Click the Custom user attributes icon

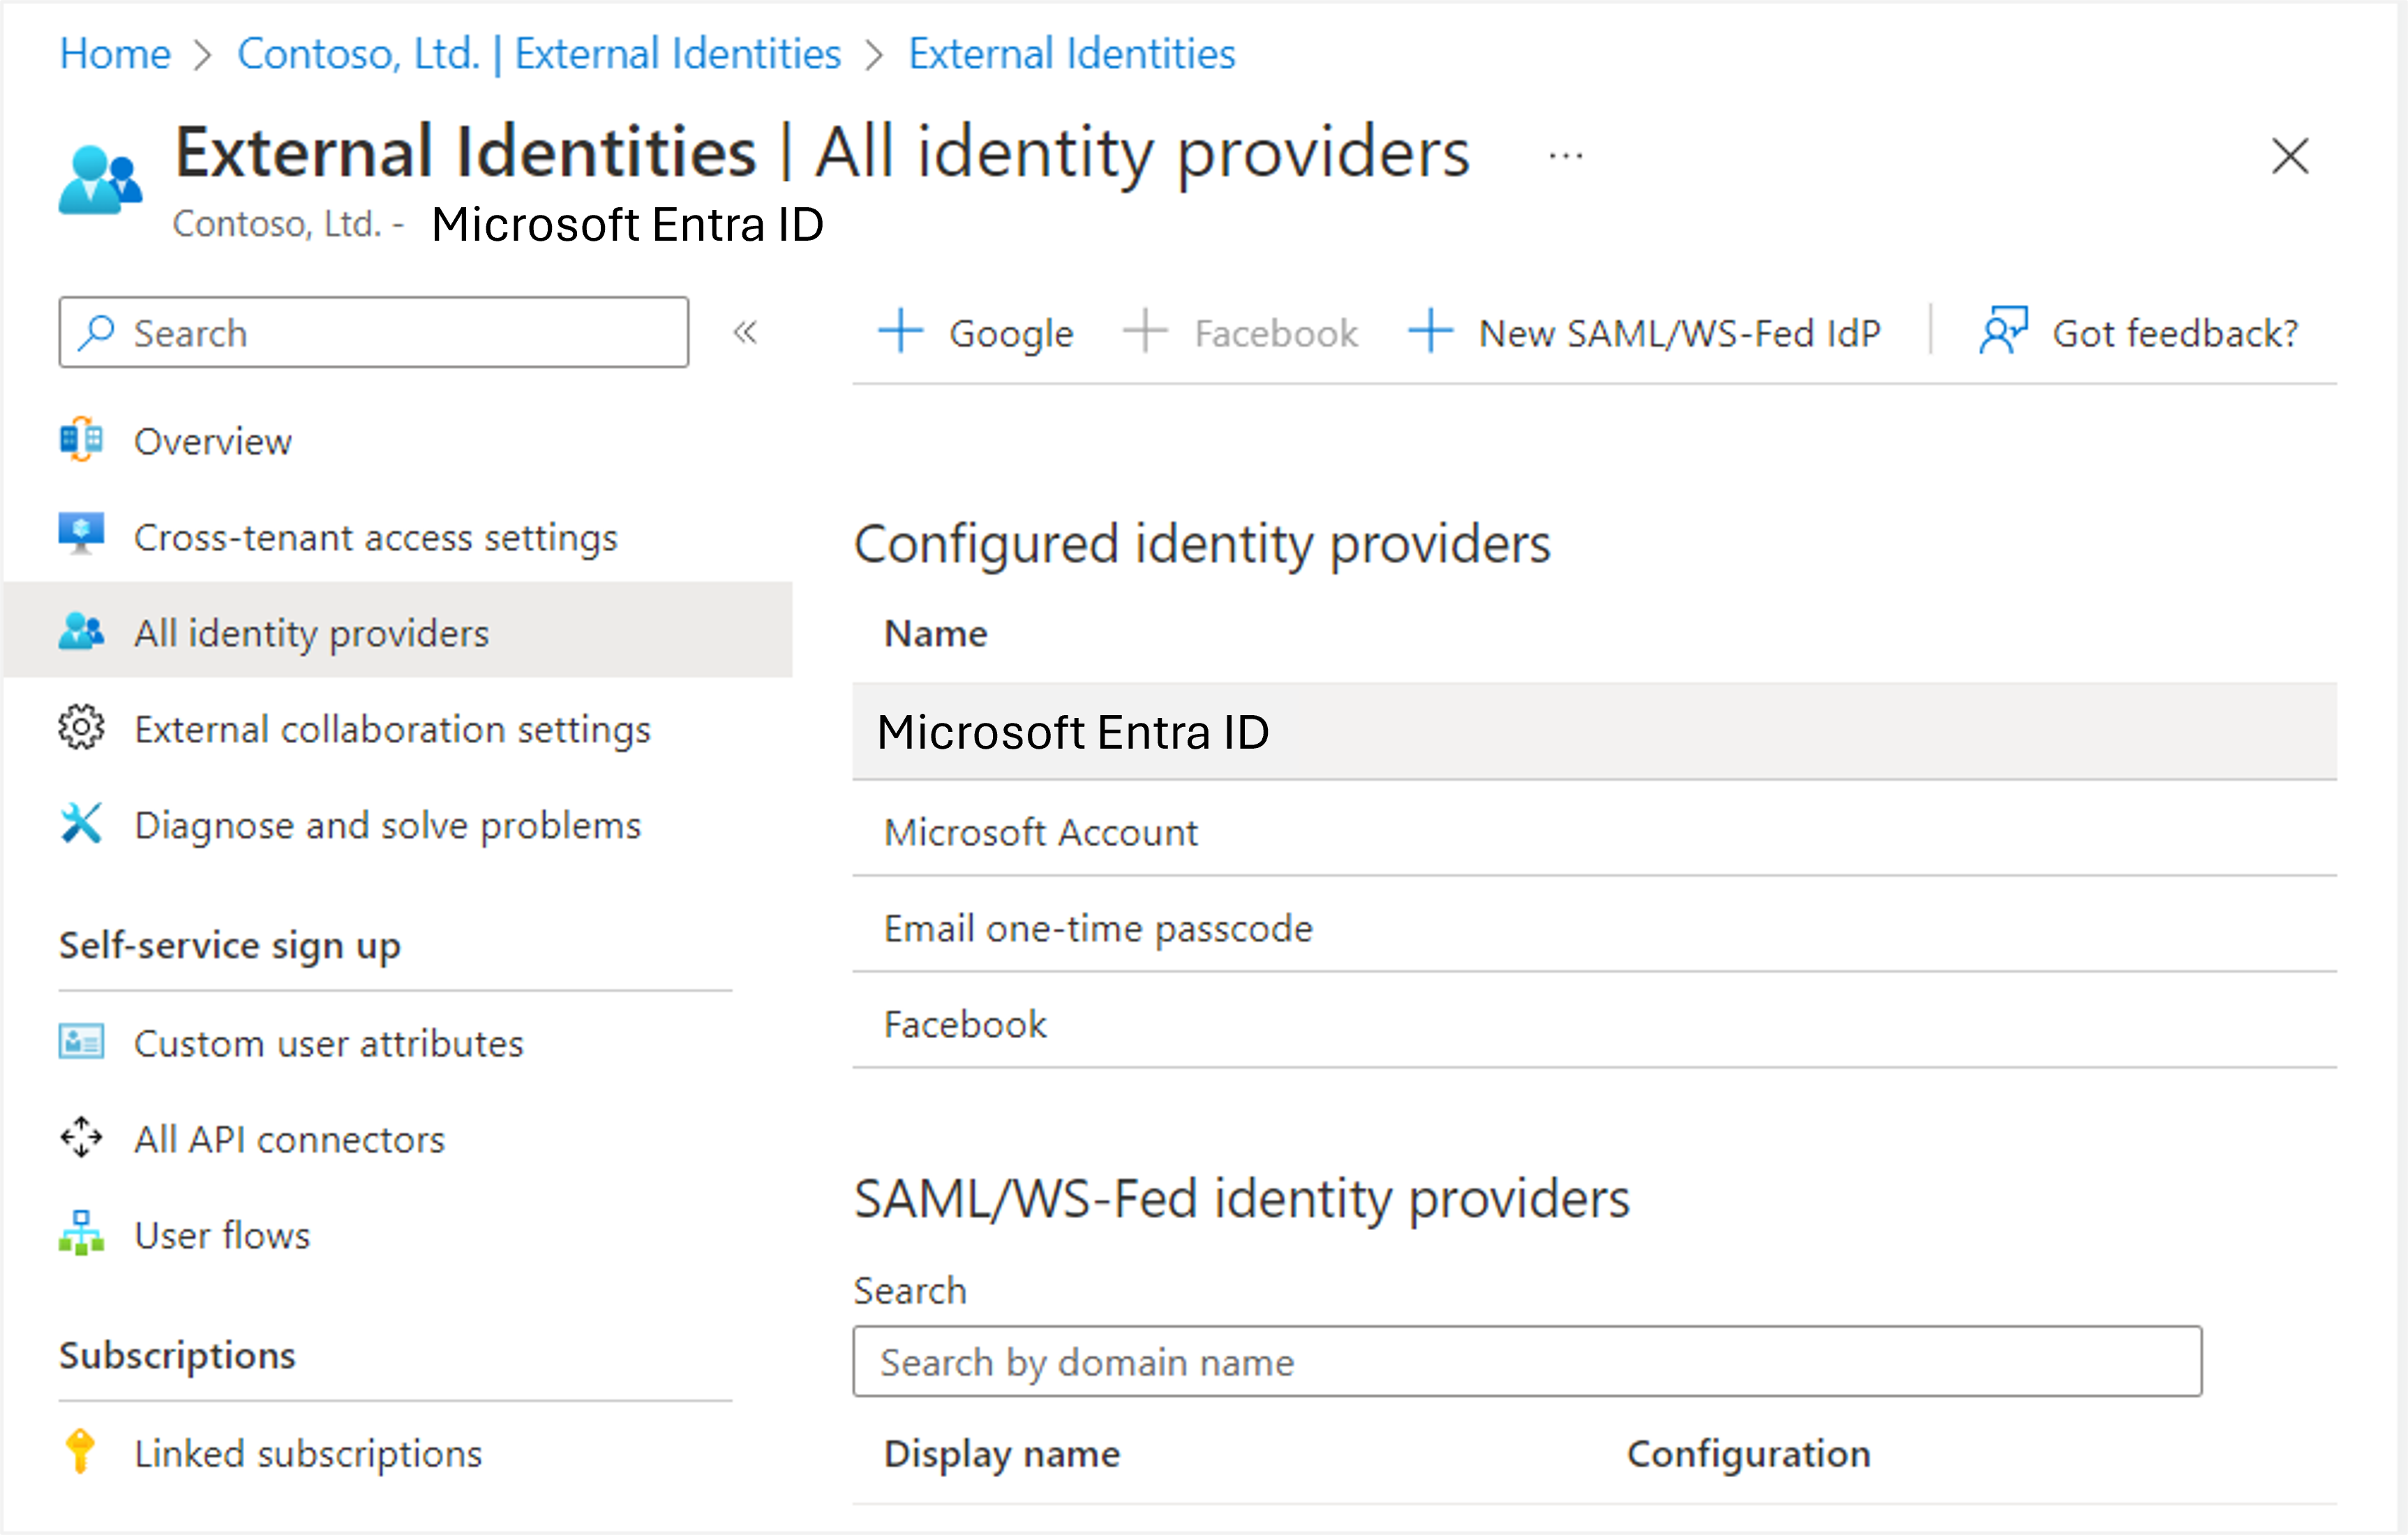[81, 1042]
